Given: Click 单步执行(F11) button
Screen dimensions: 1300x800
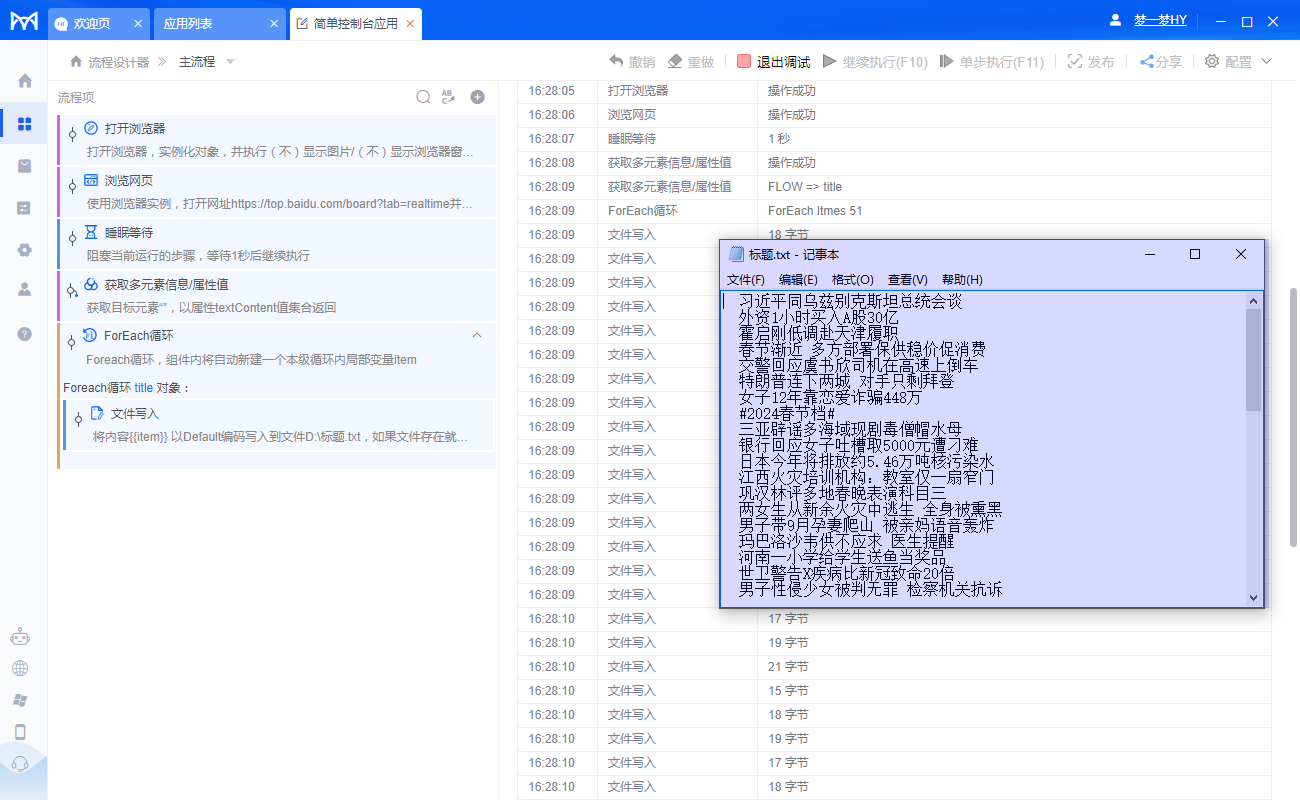Looking at the screenshot, I should 992,61.
